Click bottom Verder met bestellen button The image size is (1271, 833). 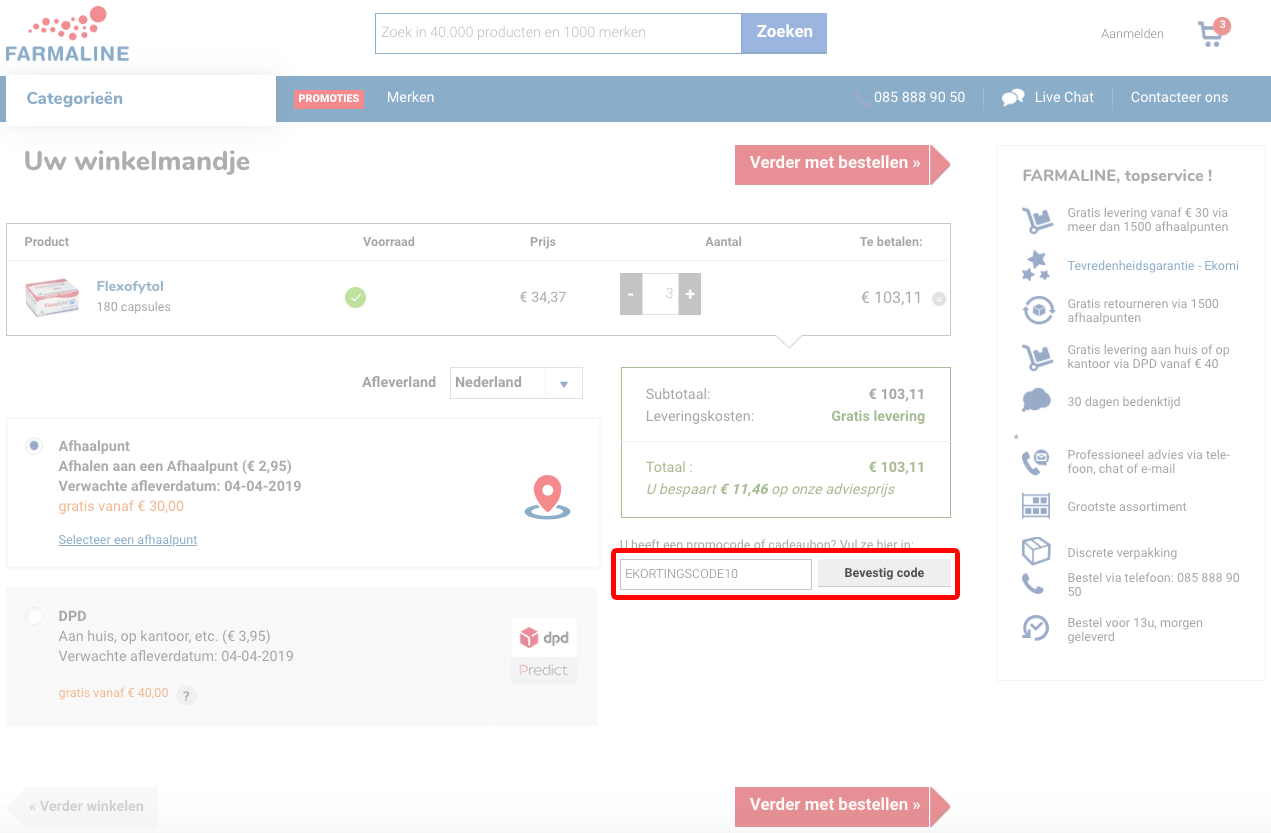[x=842, y=806]
